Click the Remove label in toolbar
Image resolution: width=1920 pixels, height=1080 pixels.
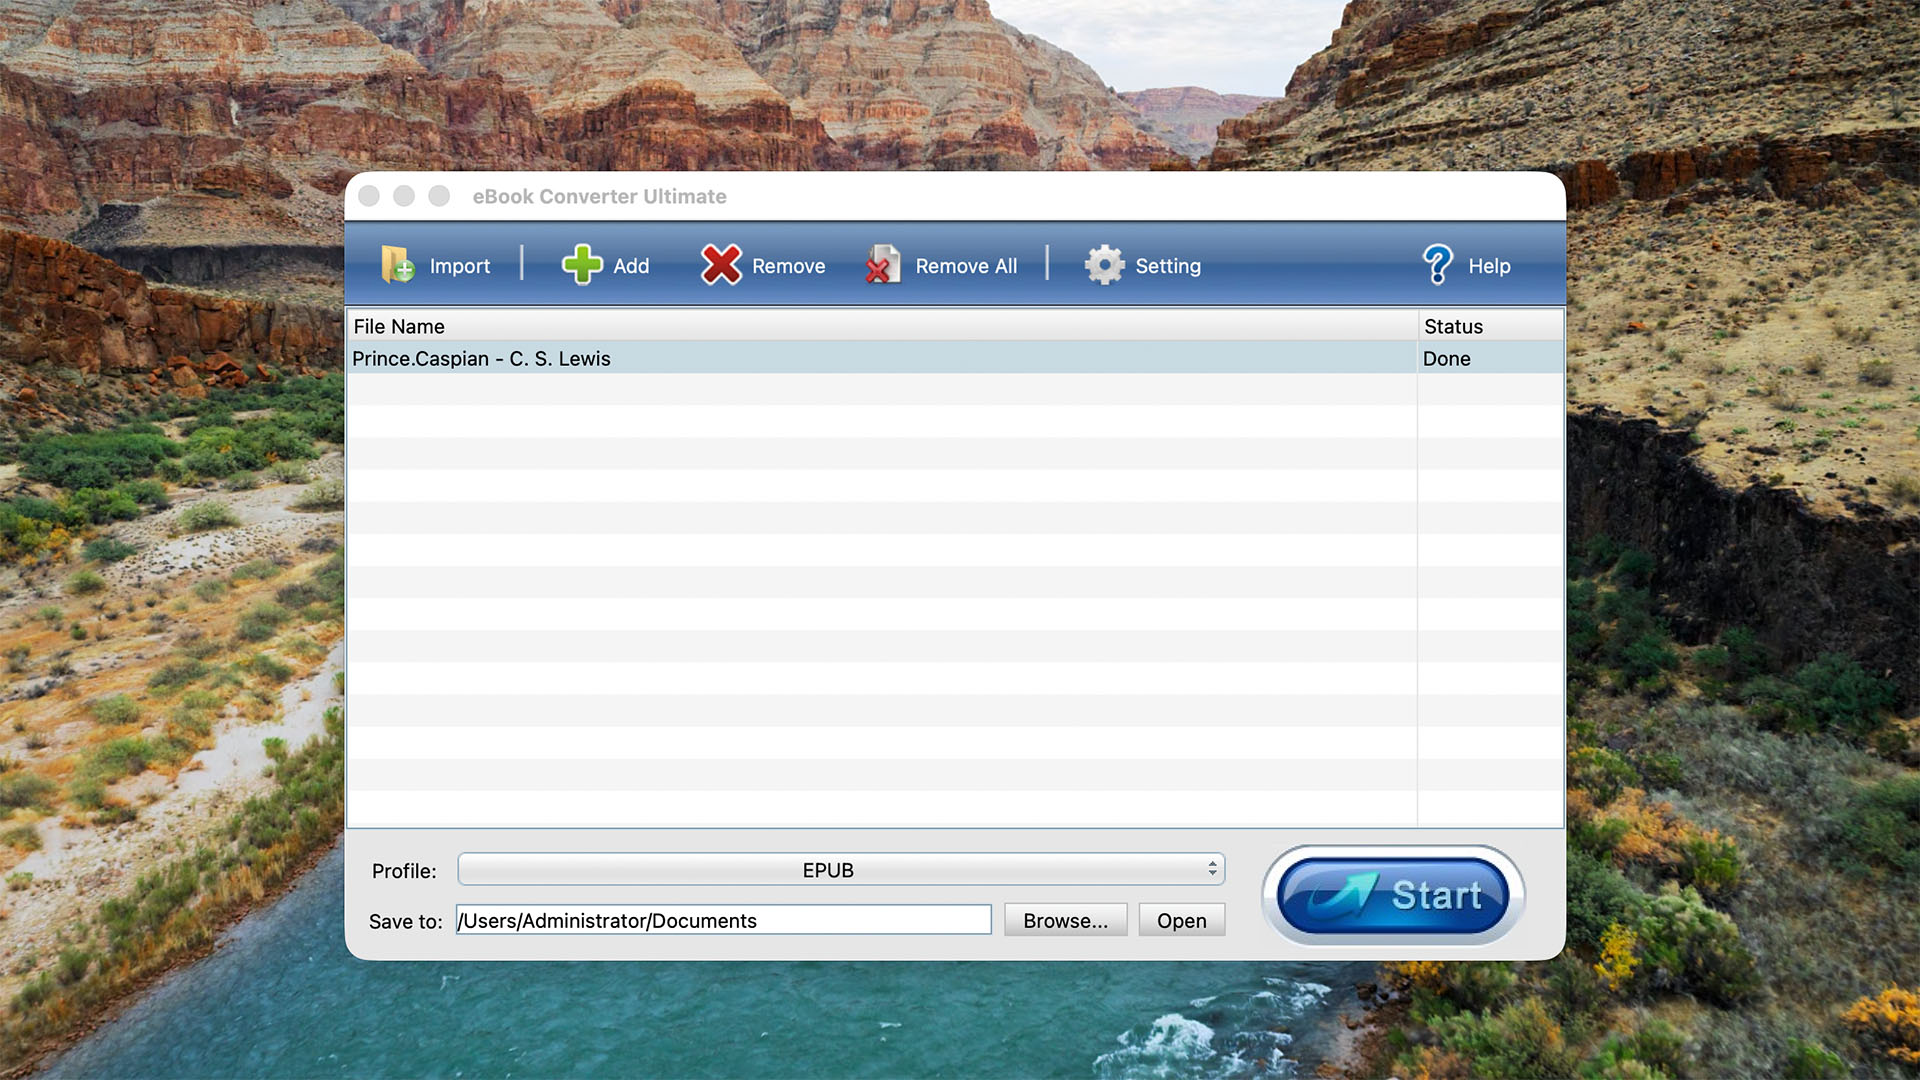[789, 266]
